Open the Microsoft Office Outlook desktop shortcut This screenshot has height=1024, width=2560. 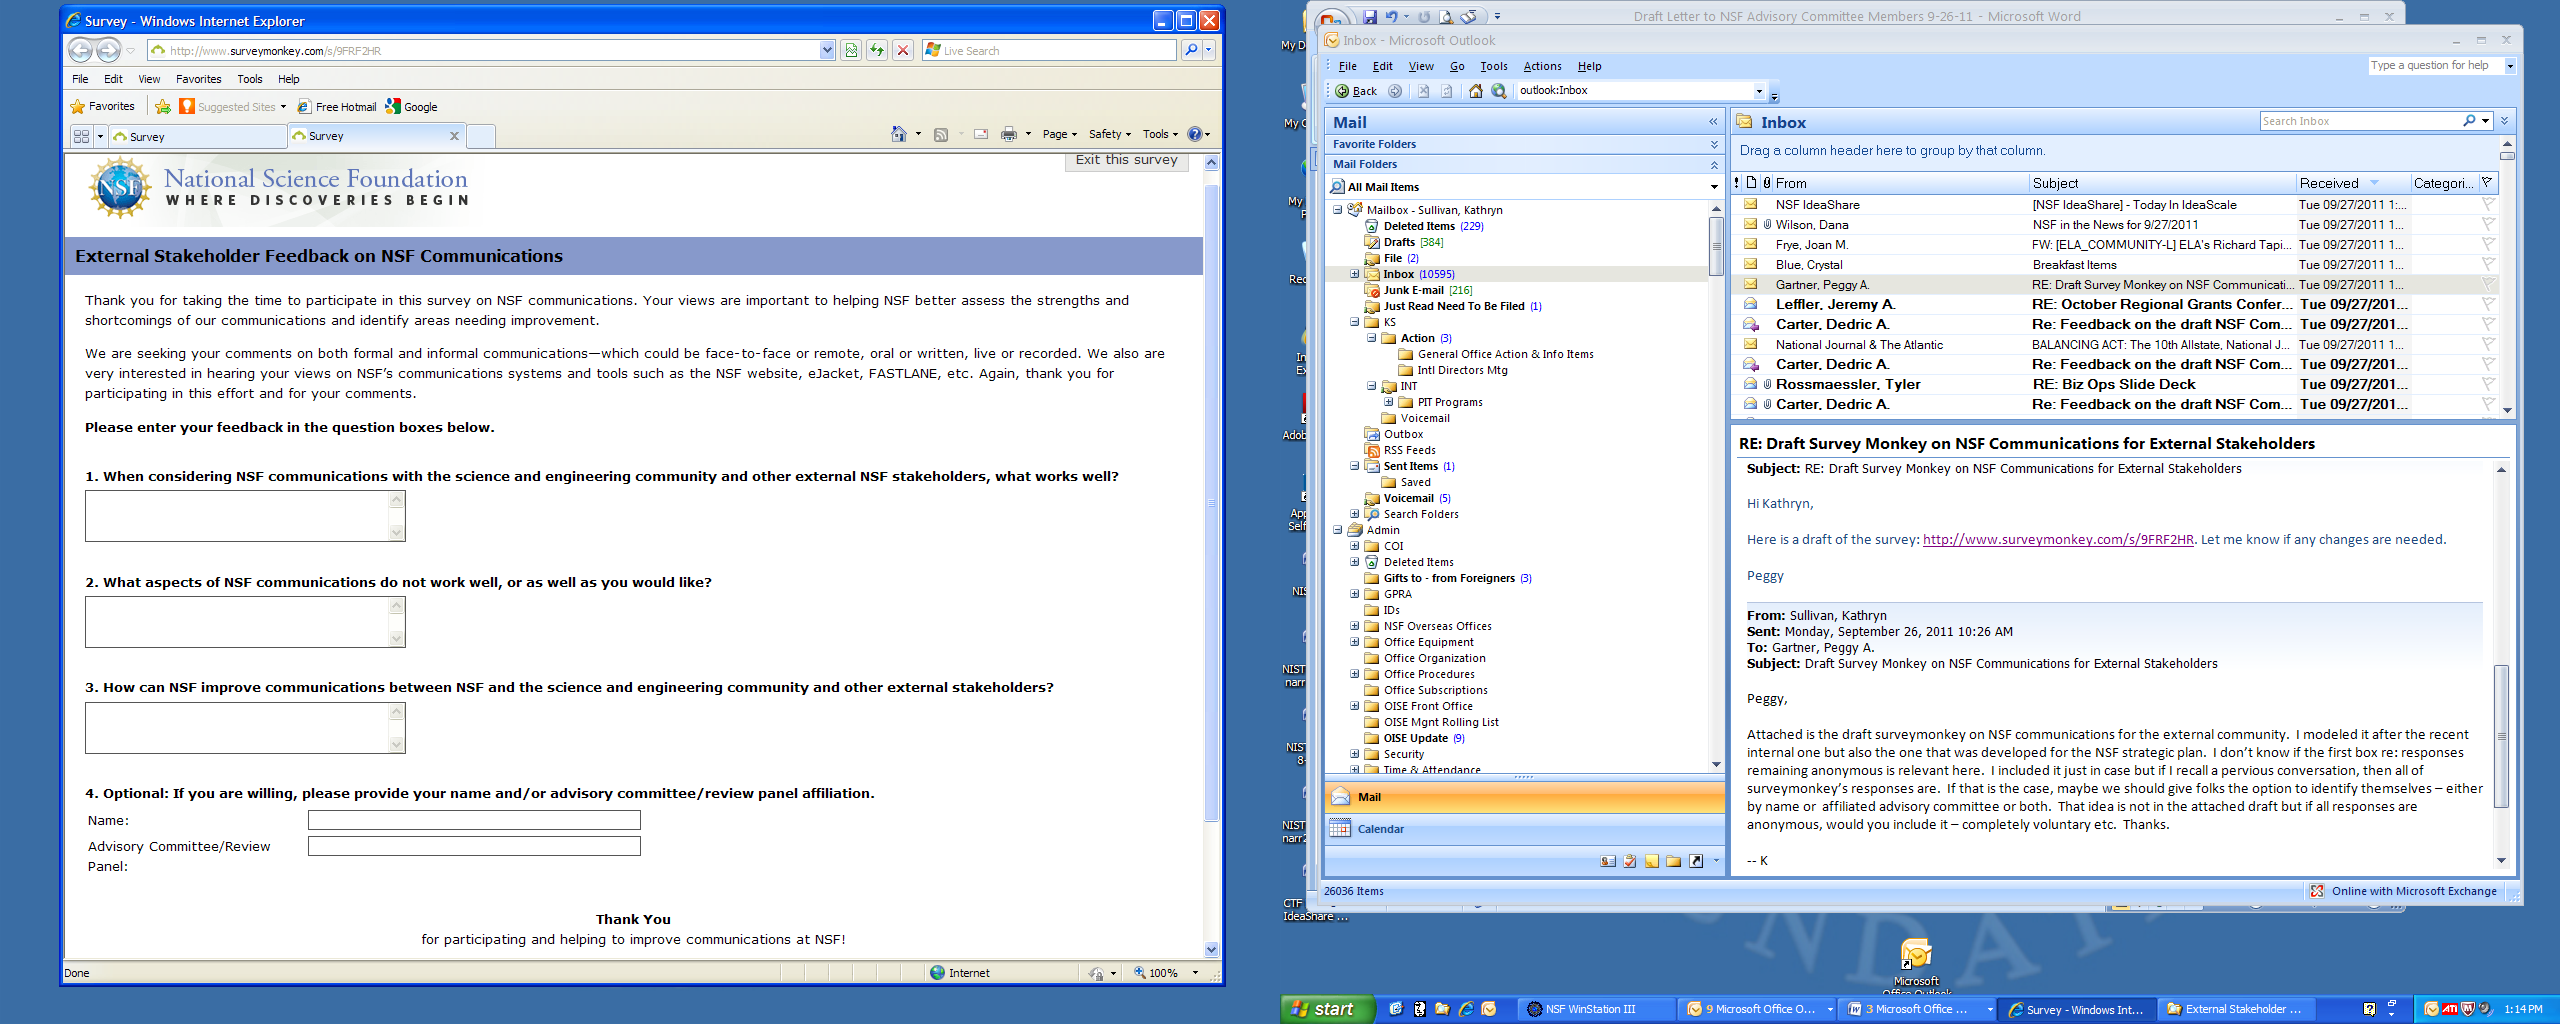tap(1916, 965)
